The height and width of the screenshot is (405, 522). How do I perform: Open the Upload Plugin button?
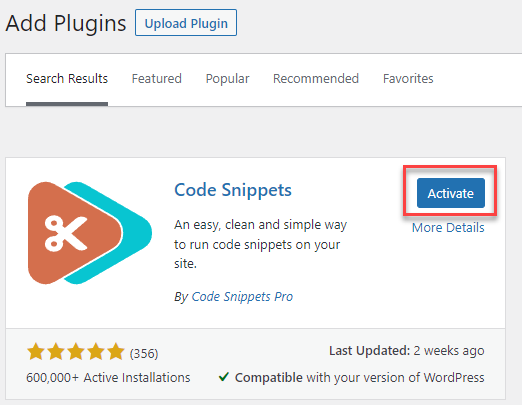[x=186, y=23]
